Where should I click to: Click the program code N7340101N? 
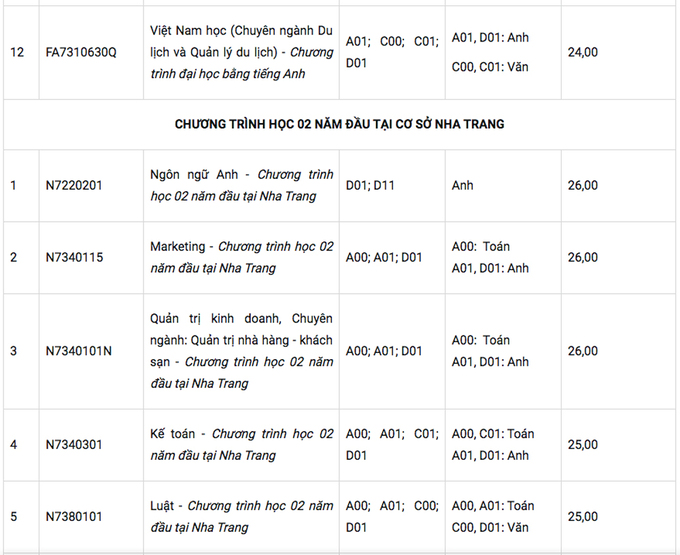[x=79, y=351]
